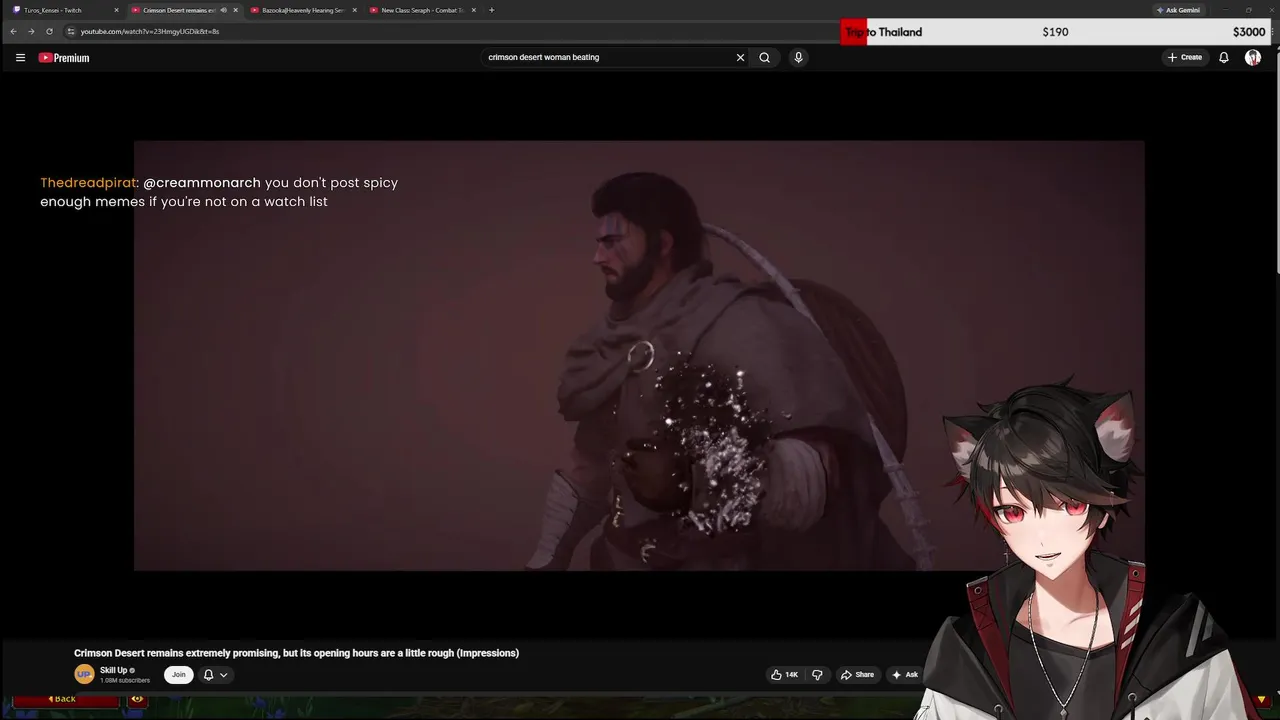The image size is (1280, 720).
Task: Share the video via Share button
Action: click(857, 675)
